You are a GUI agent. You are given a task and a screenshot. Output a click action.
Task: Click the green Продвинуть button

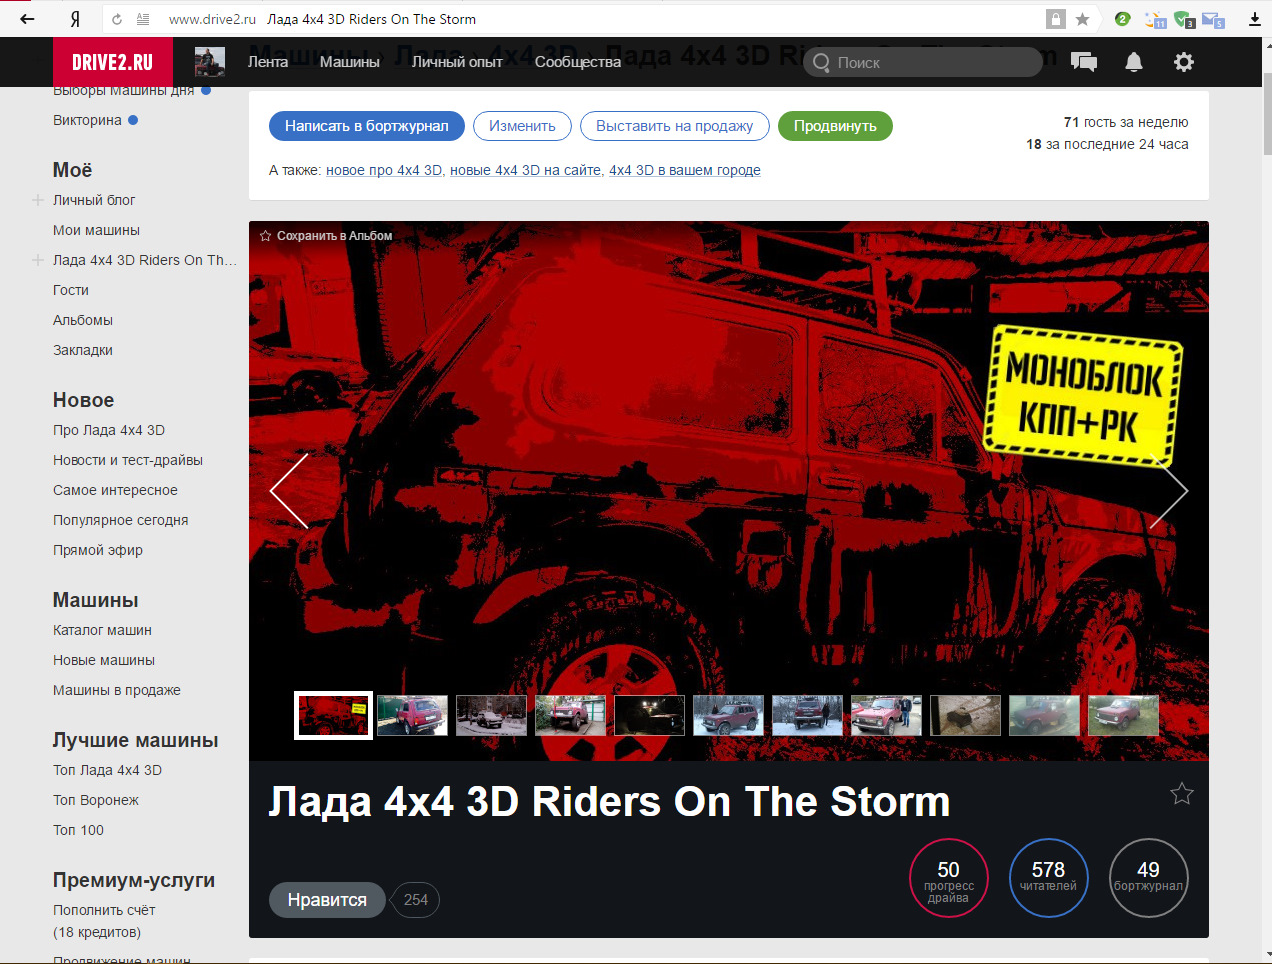pos(835,126)
